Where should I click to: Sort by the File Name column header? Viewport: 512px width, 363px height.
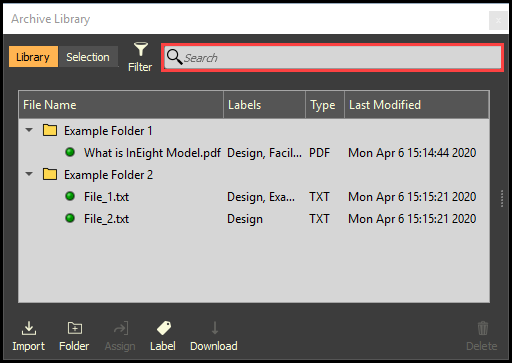pos(121,105)
